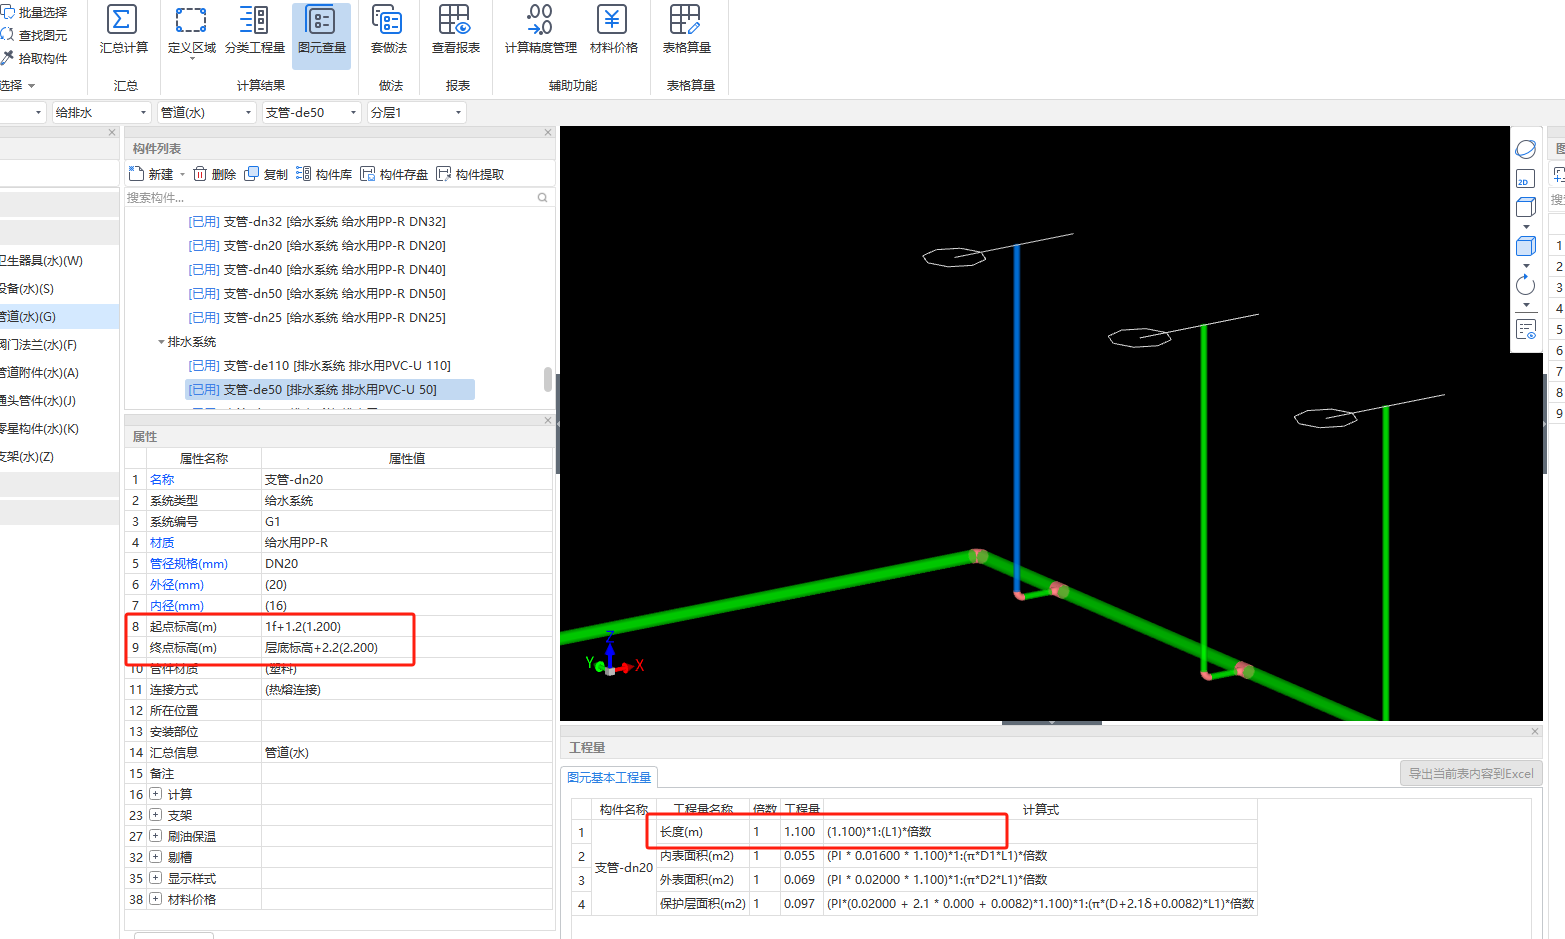Screen dimensions: 1565x939
Task: Open the 管道(水) type dropdown
Action: [x=207, y=113]
